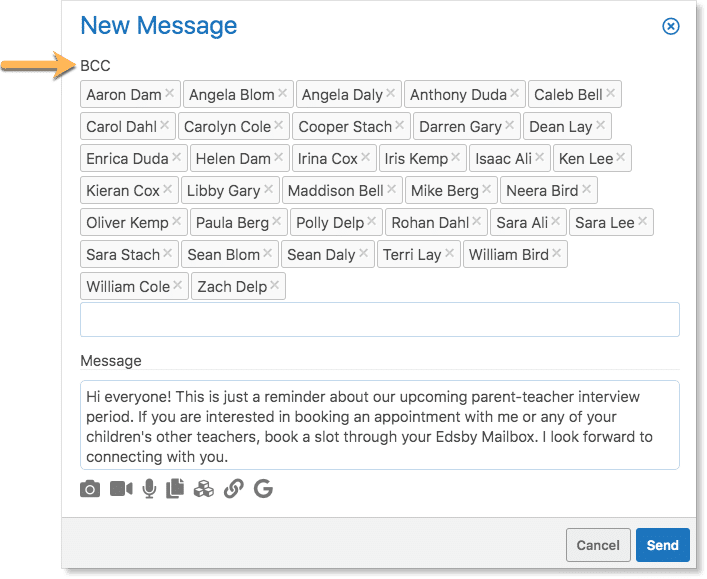Select the Anthony Duda name text
The height and width of the screenshot is (579, 707).
[x=458, y=95]
